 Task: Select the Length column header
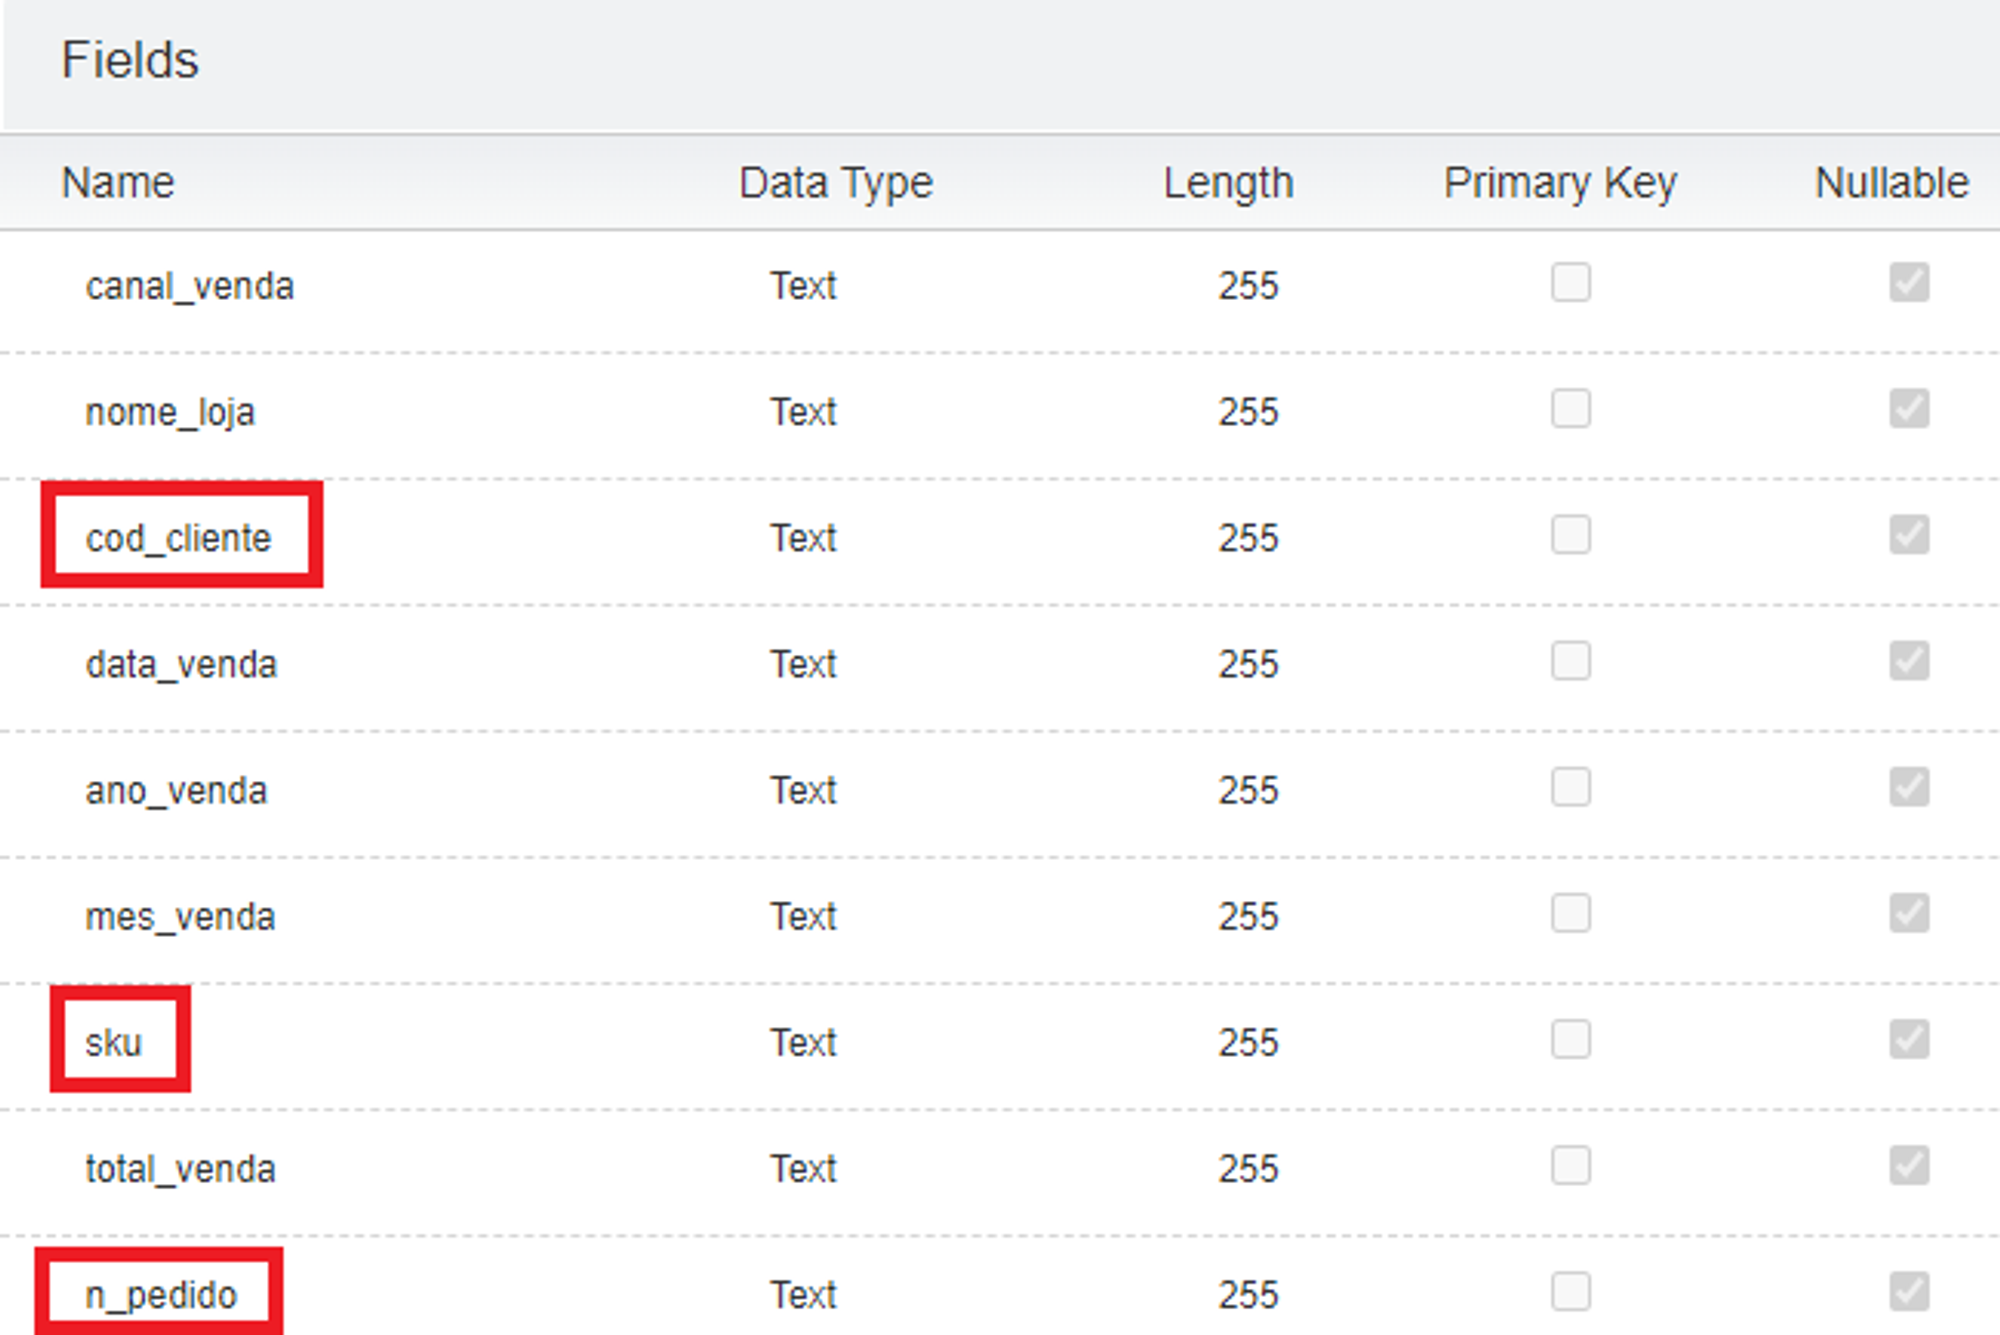[1228, 183]
